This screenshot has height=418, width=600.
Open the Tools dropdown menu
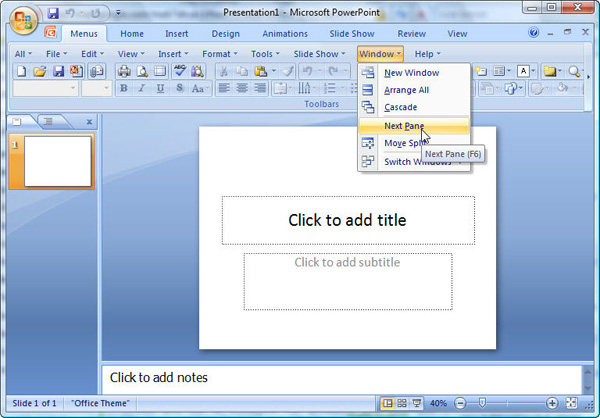(x=265, y=54)
